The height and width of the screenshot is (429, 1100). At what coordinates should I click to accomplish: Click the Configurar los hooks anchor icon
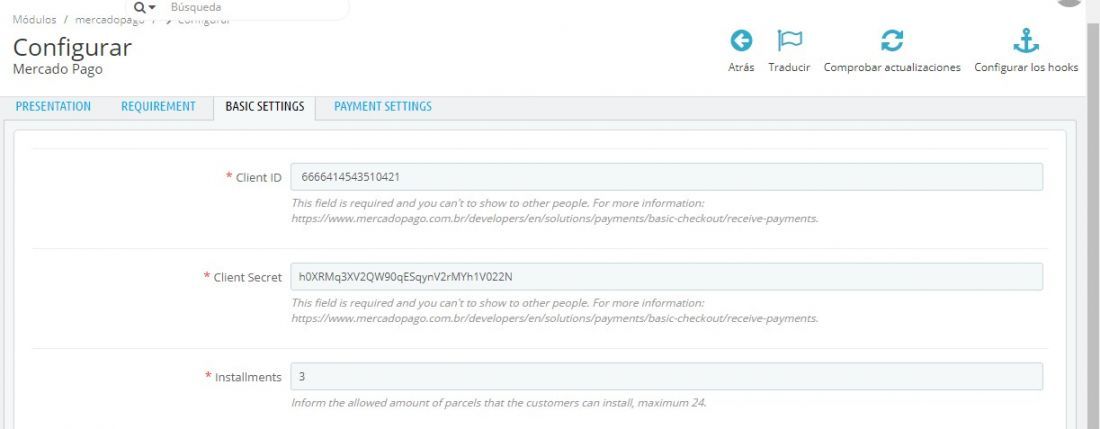point(1026,41)
